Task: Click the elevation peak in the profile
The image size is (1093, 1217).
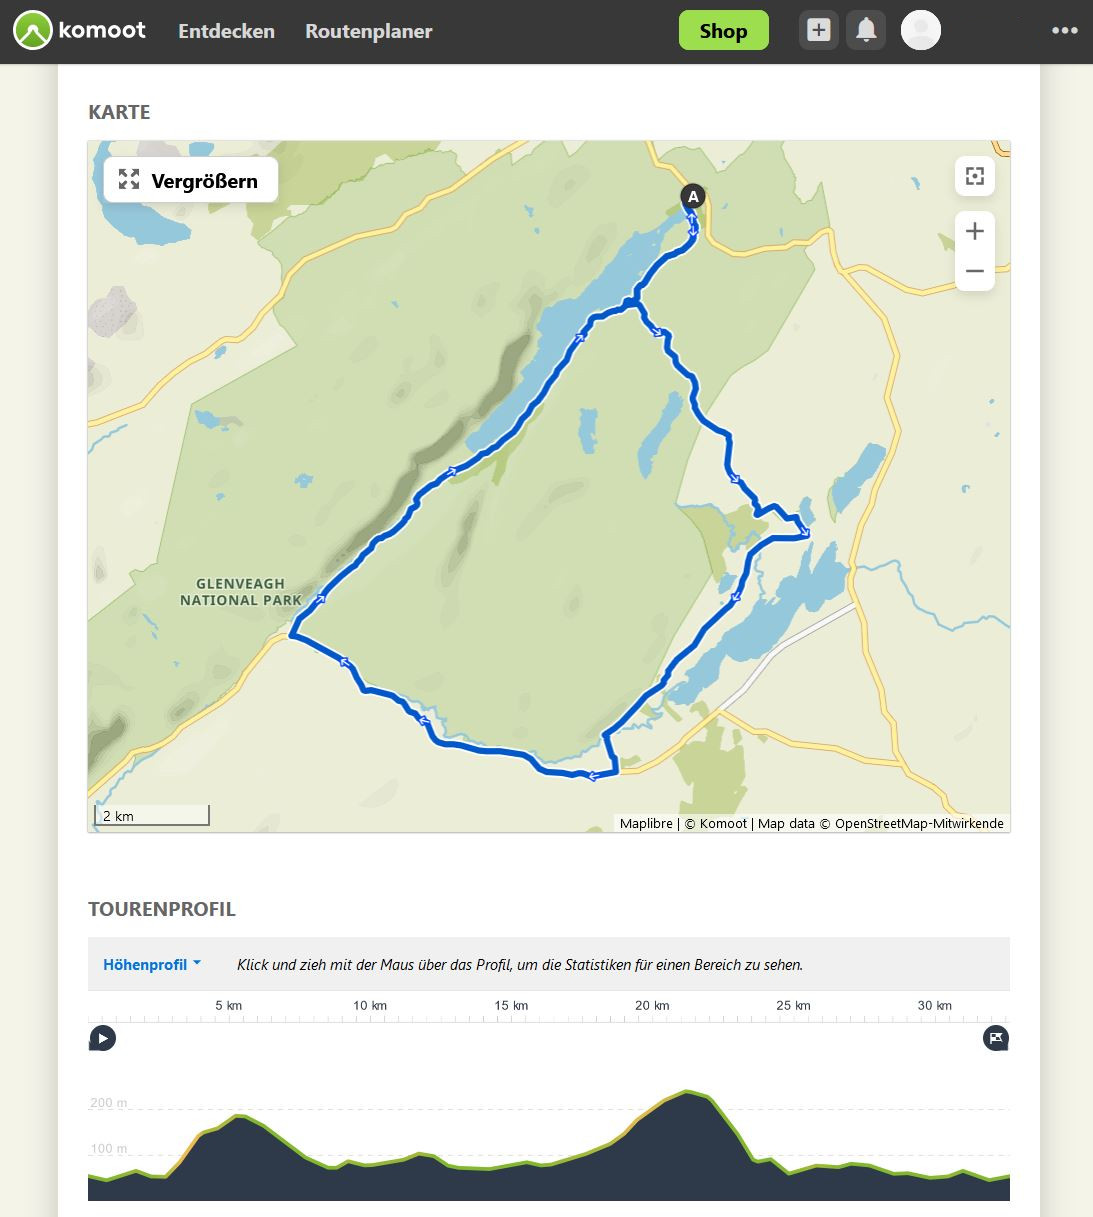Action: [688, 1092]
